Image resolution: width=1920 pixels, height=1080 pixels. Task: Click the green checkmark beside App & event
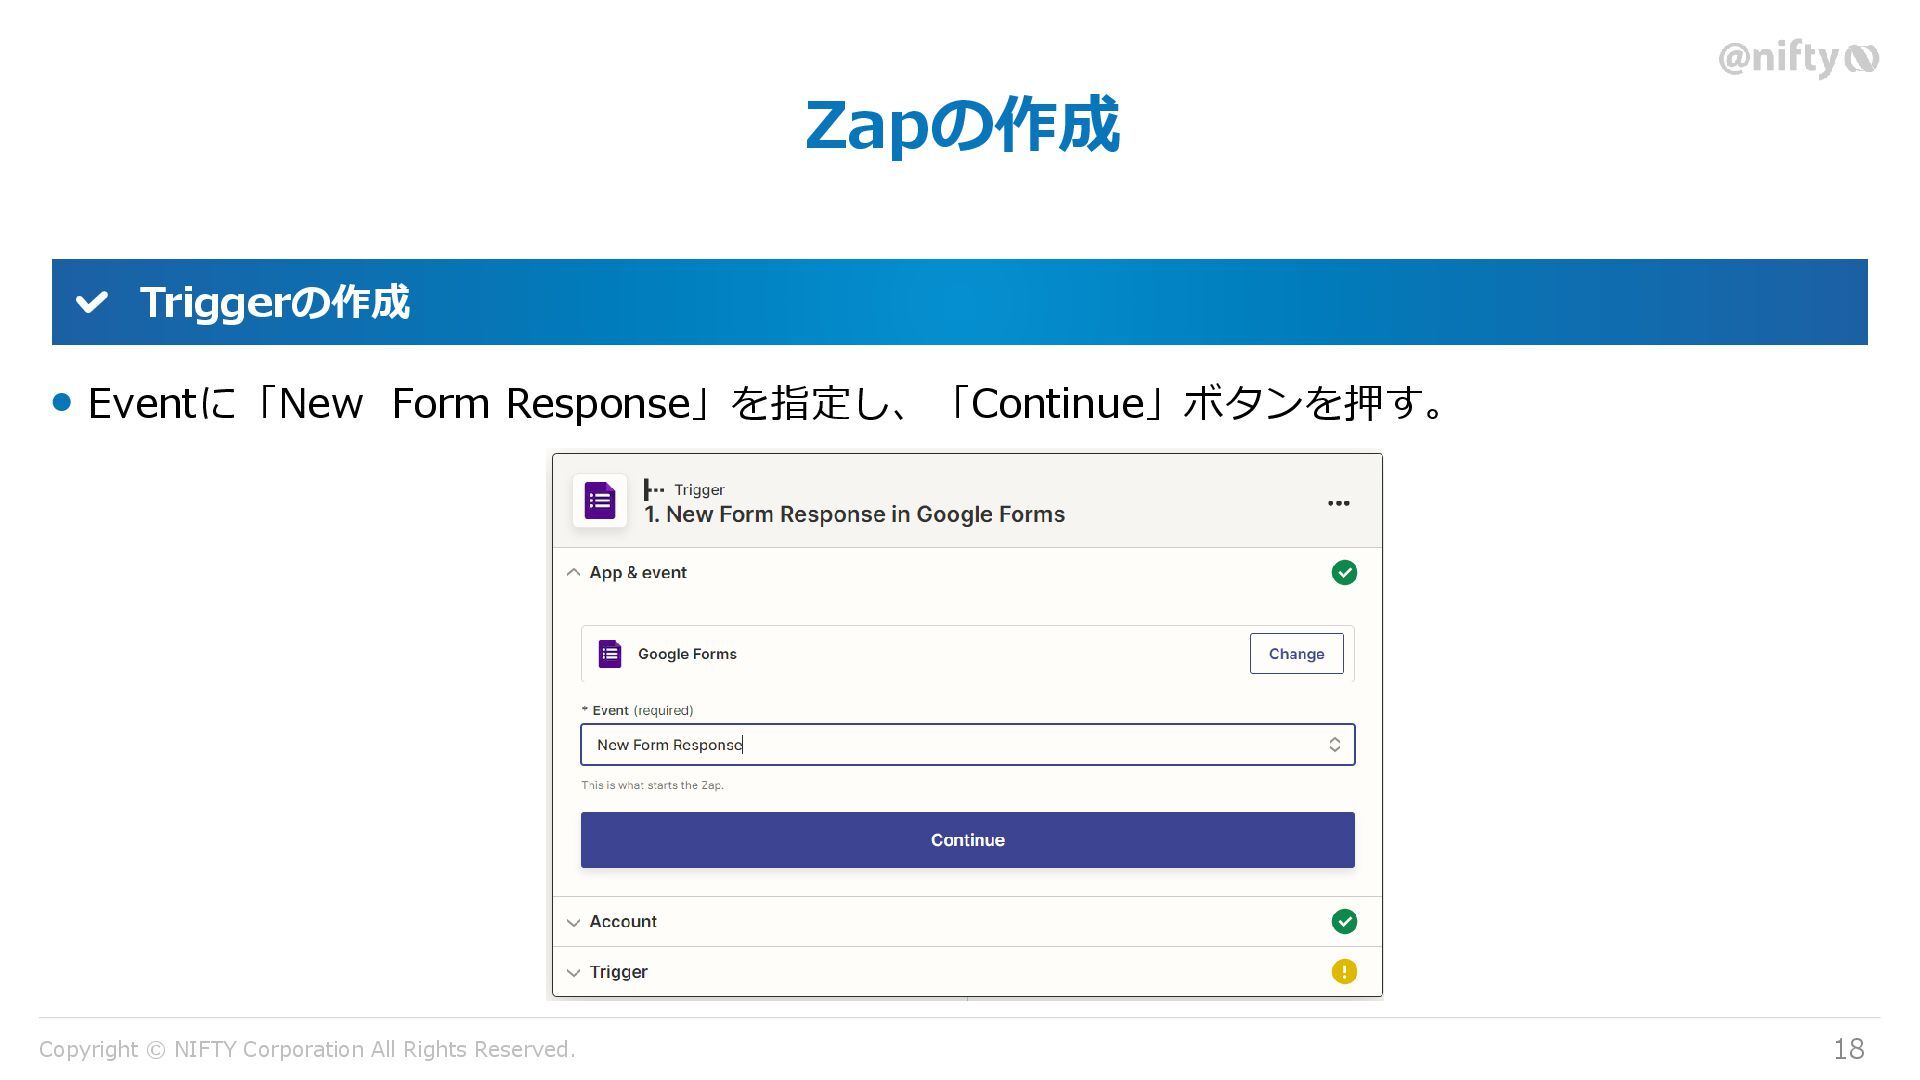click(1344, 573)
